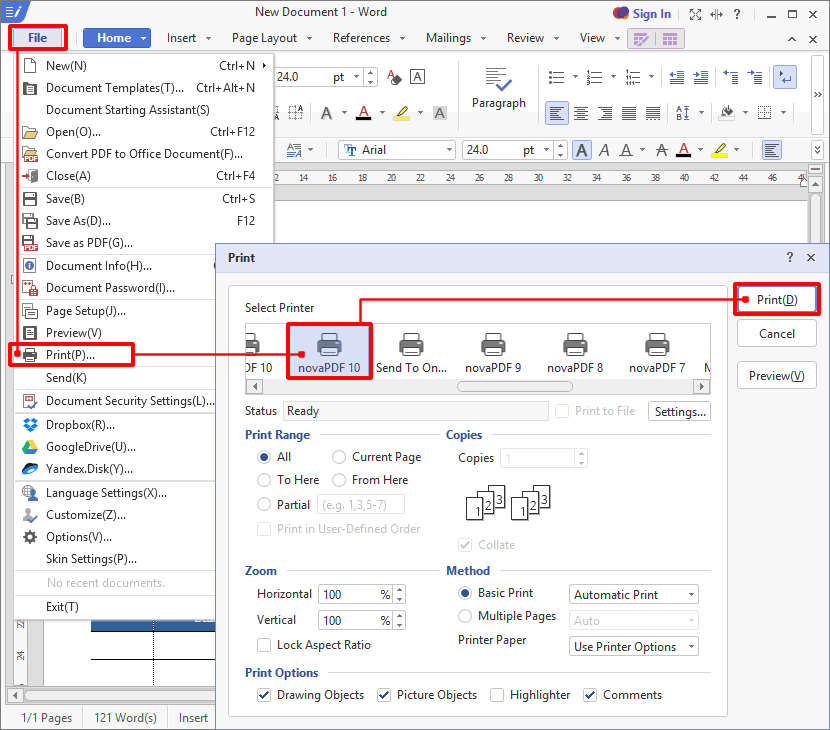Viewport: 830px width, 730px height.
Task: Select the All print range option
Action: pyautogui.click(x=264, y=457)
